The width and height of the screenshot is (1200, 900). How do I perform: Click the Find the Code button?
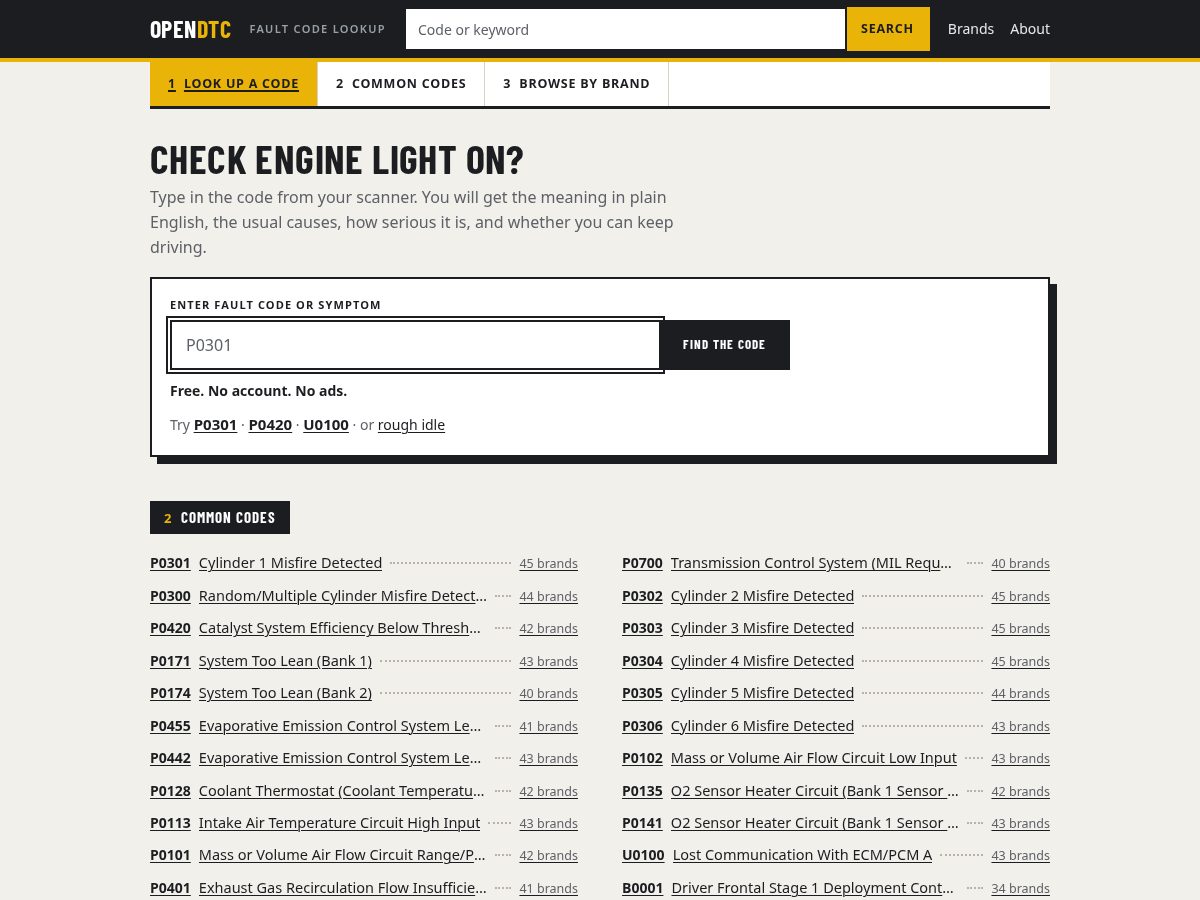pos(724,345)
